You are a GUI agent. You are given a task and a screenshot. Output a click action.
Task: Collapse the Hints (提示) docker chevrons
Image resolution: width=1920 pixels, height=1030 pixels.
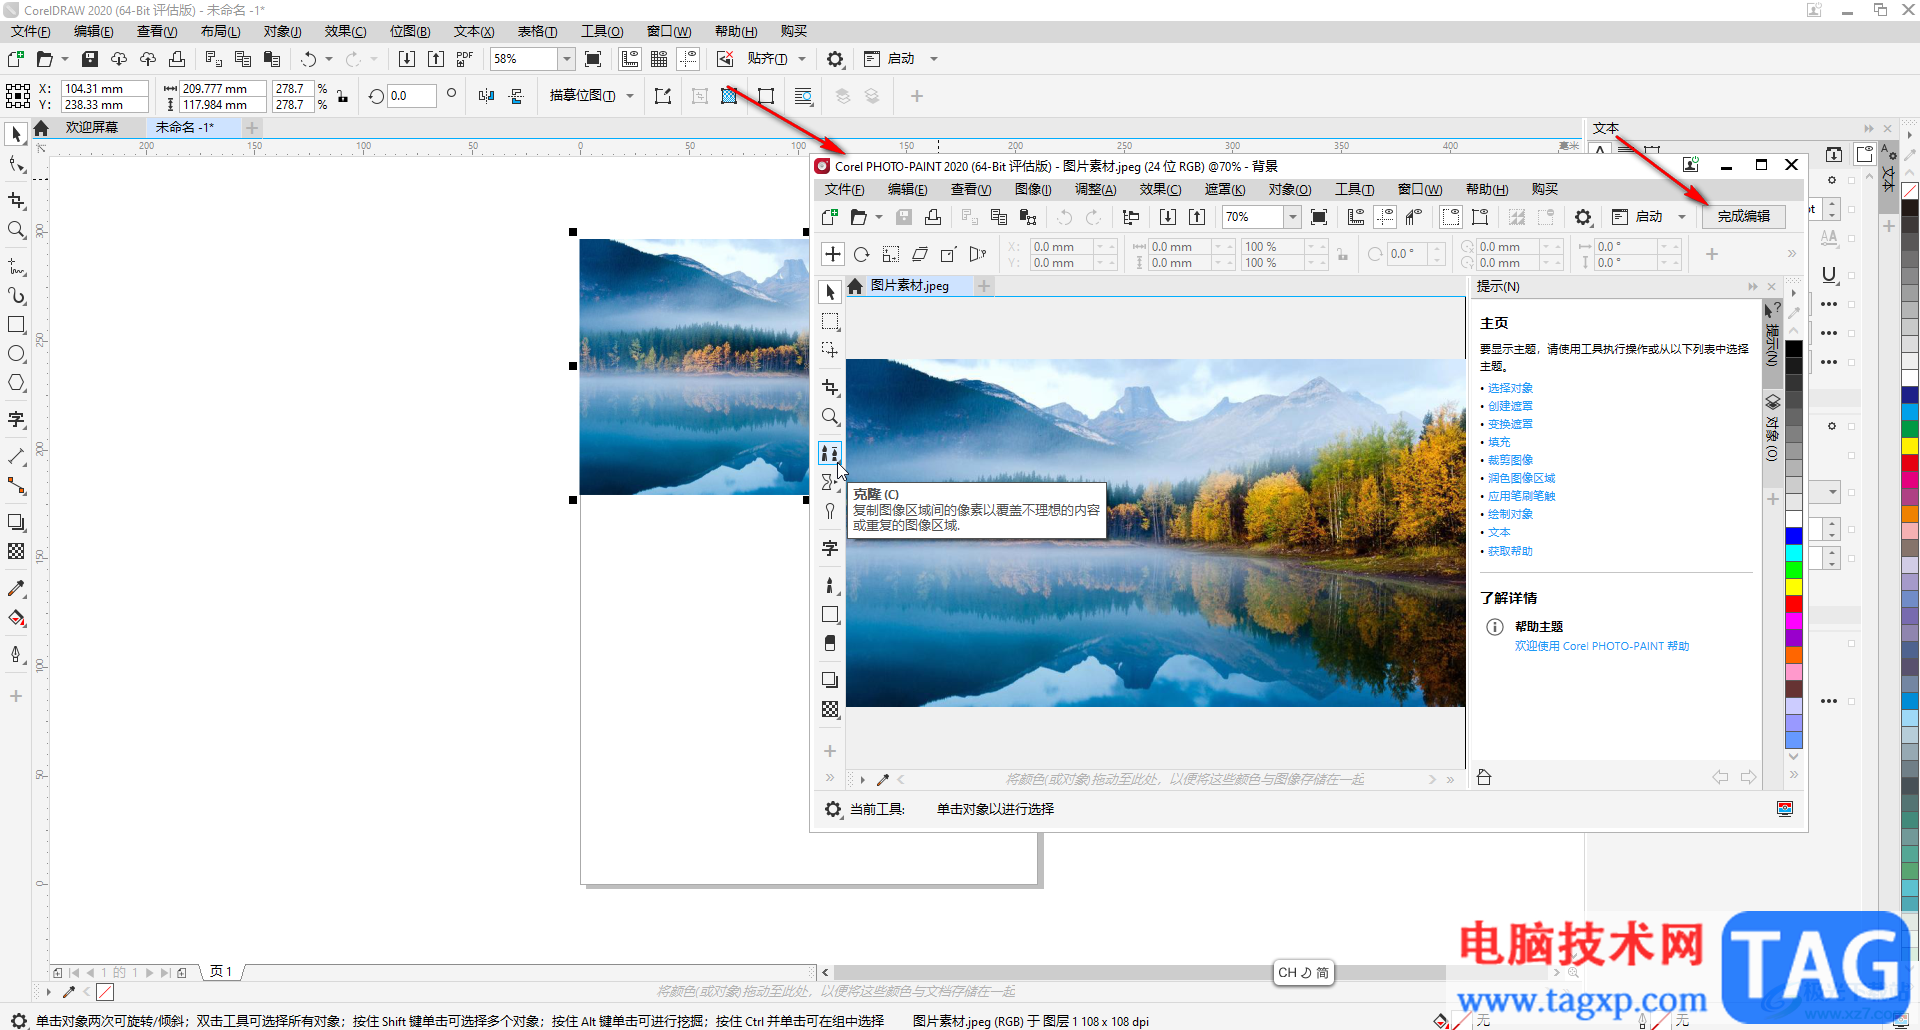click(1753, 287)
